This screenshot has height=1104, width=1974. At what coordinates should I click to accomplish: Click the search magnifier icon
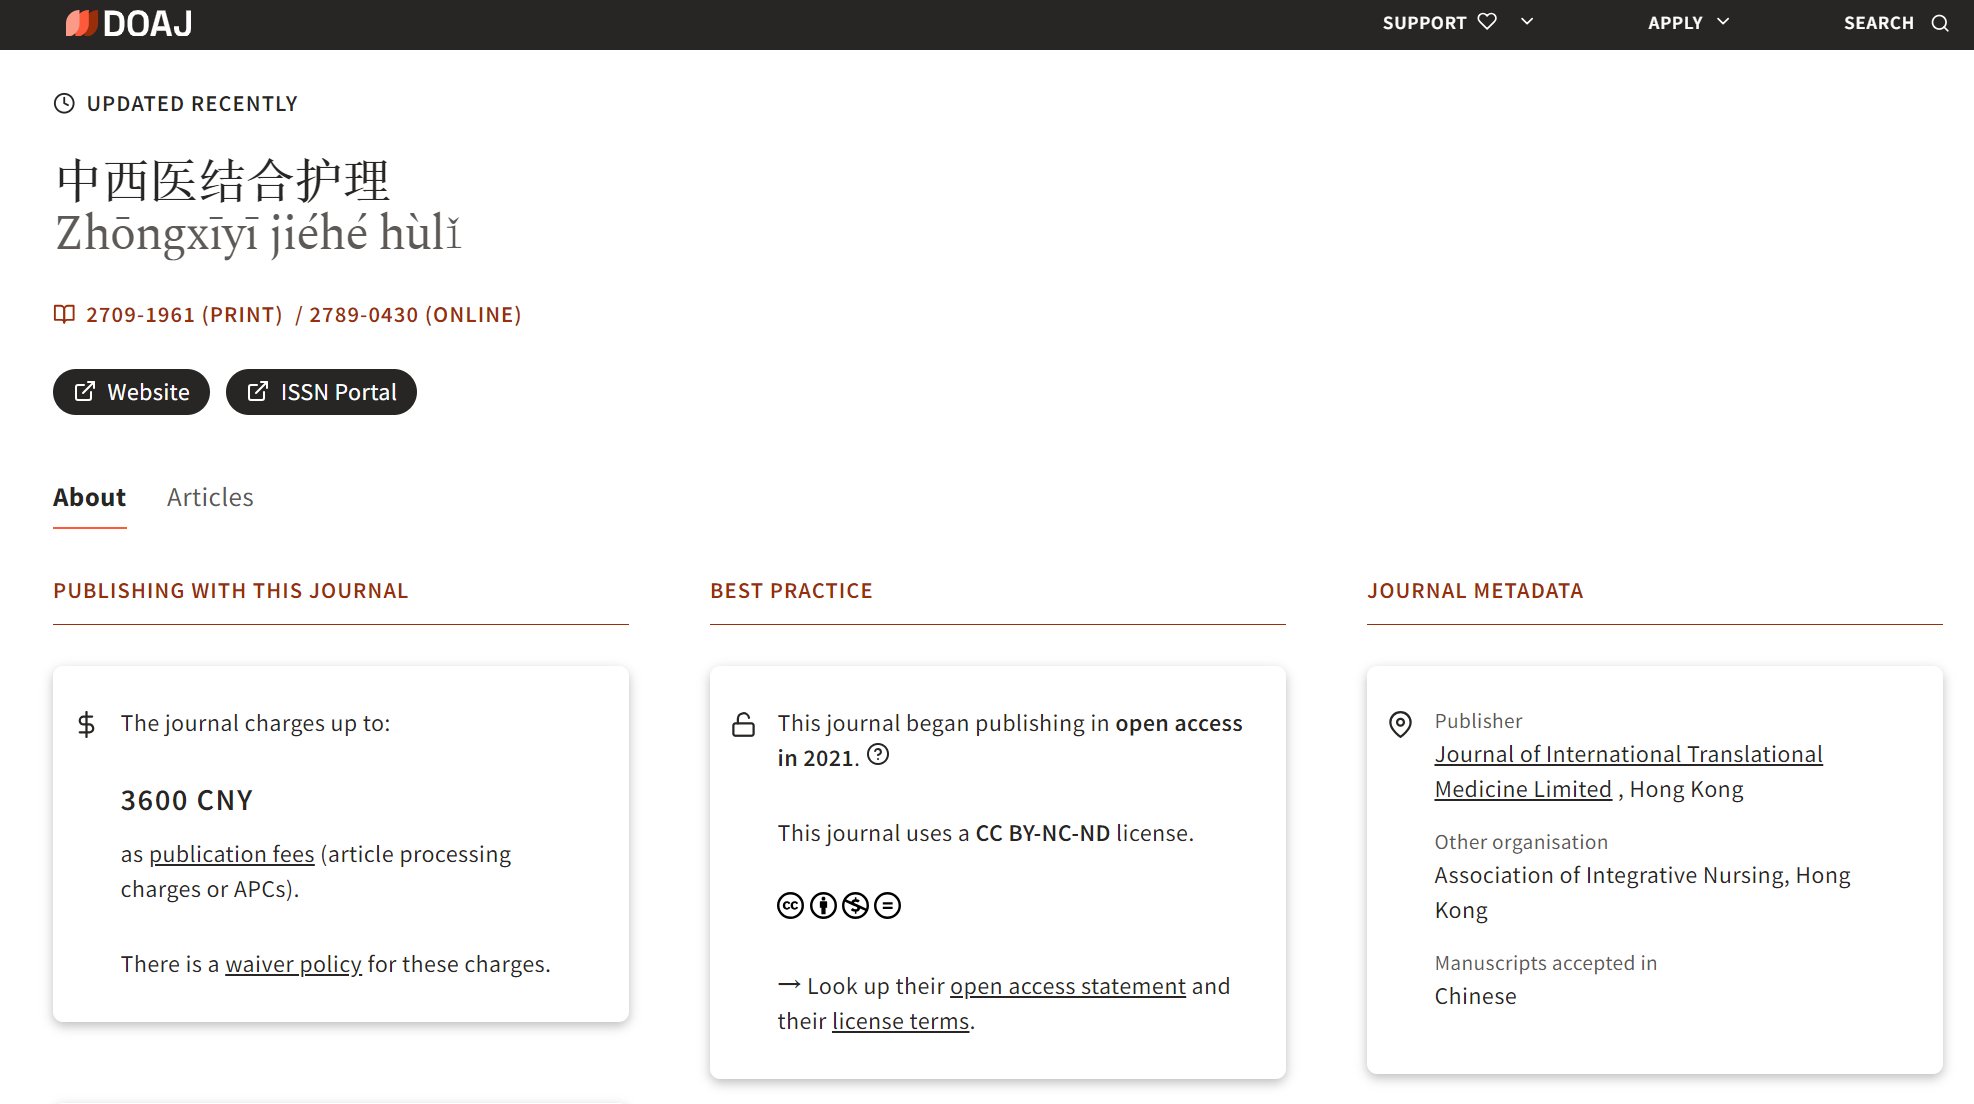pos(1940,23)
